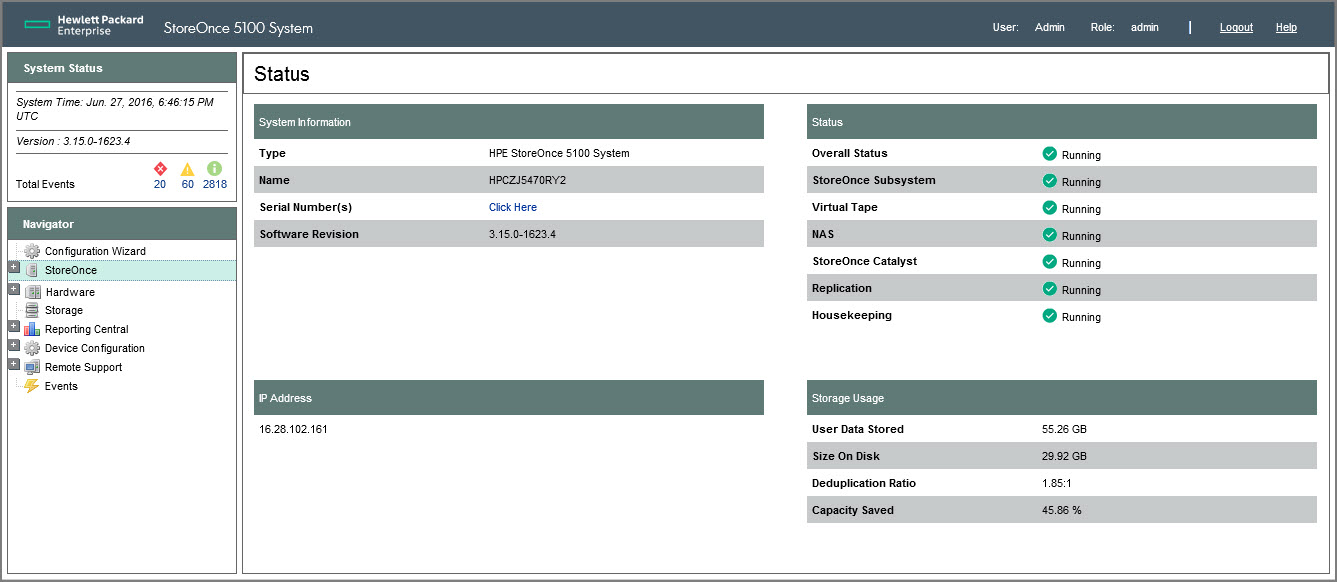1337x582 pixels.
Task: Log out using the Logout link
Action: tap(1236, 27)
